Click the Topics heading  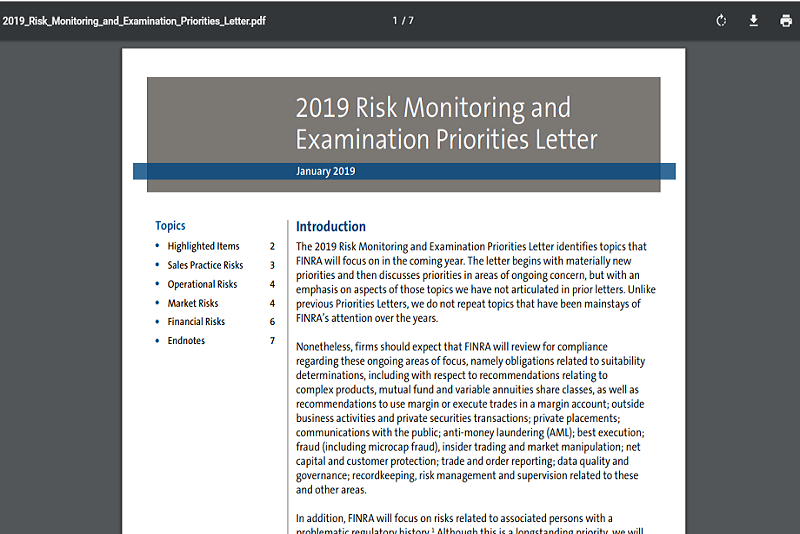click(x=170, y=225)
